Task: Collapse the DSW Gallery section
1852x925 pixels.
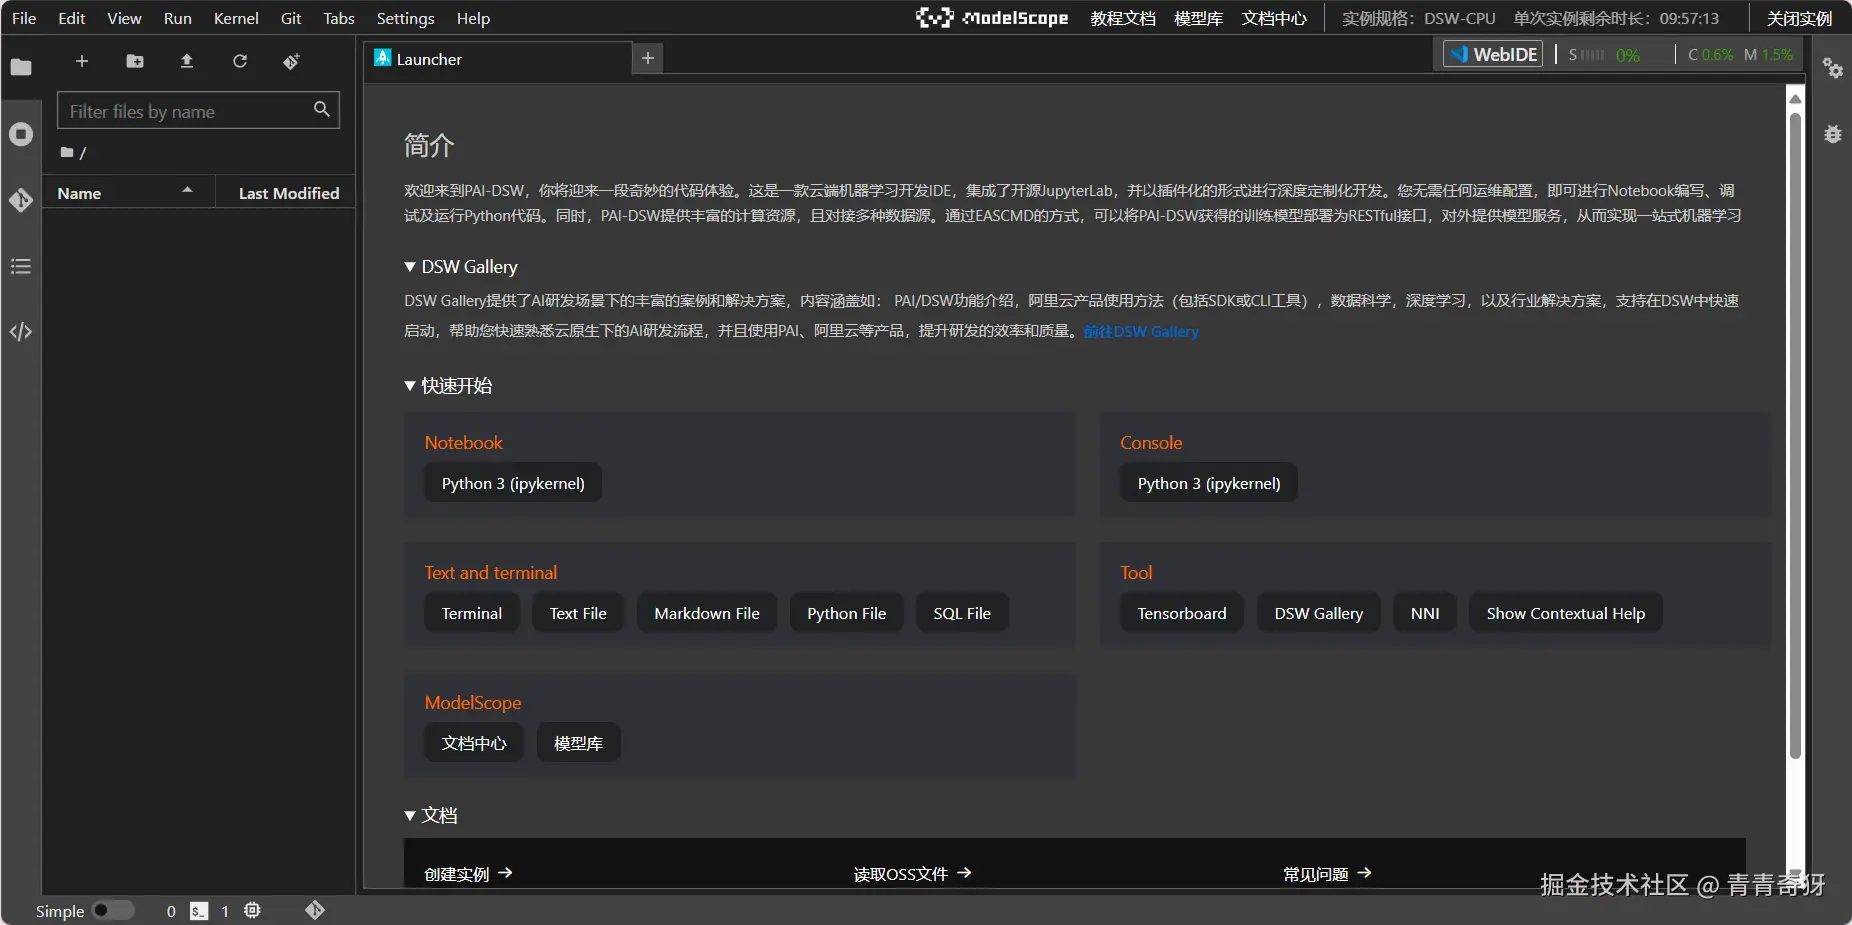Action: pos(410,267)
